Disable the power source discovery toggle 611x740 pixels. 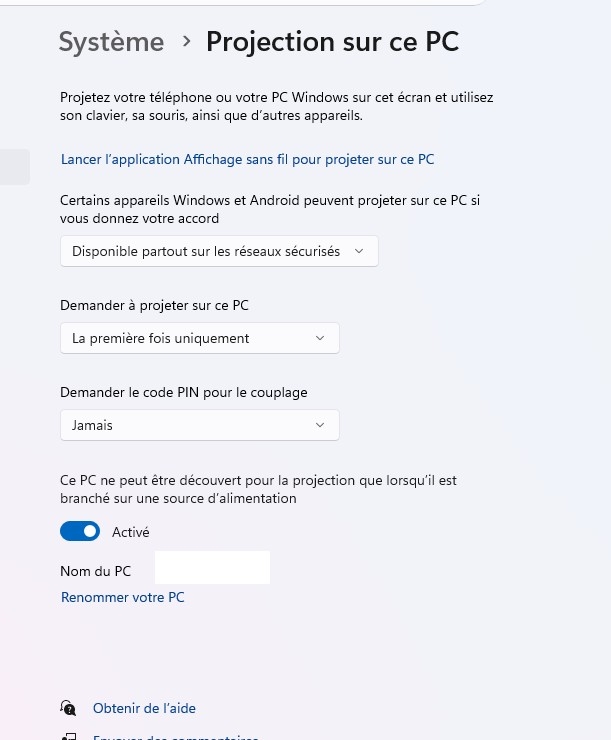80,532
